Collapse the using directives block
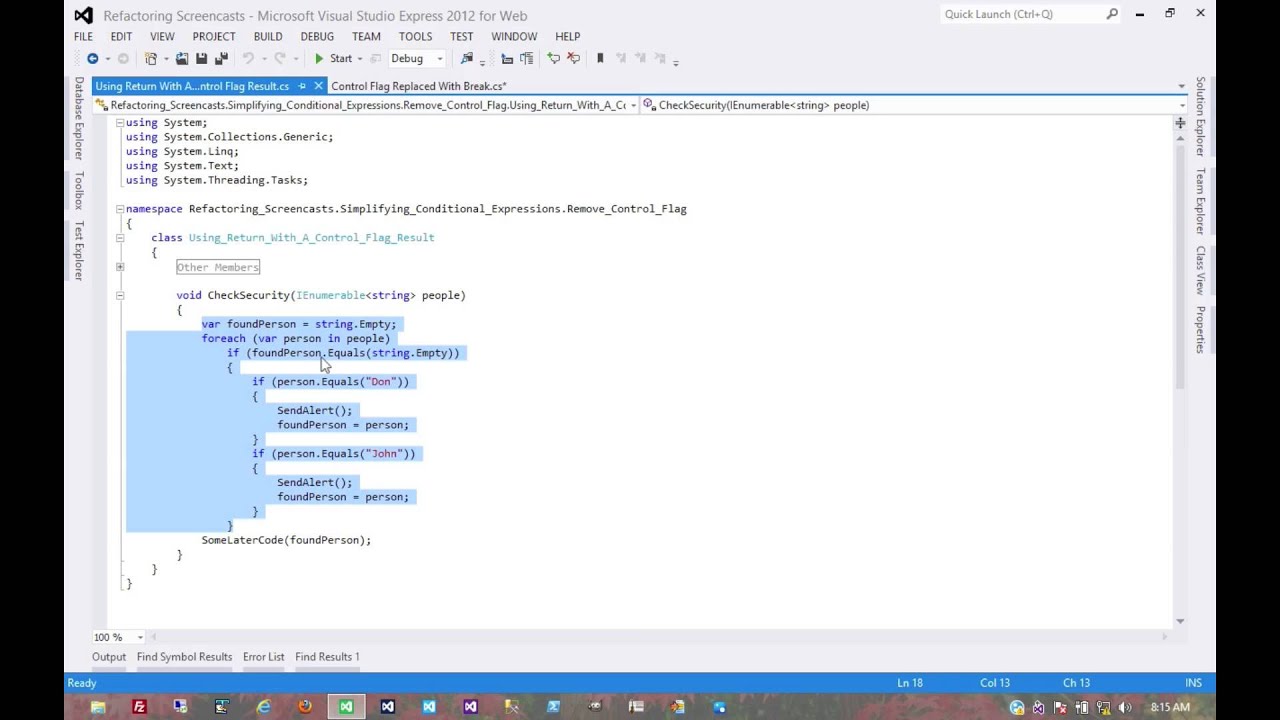 119,122
